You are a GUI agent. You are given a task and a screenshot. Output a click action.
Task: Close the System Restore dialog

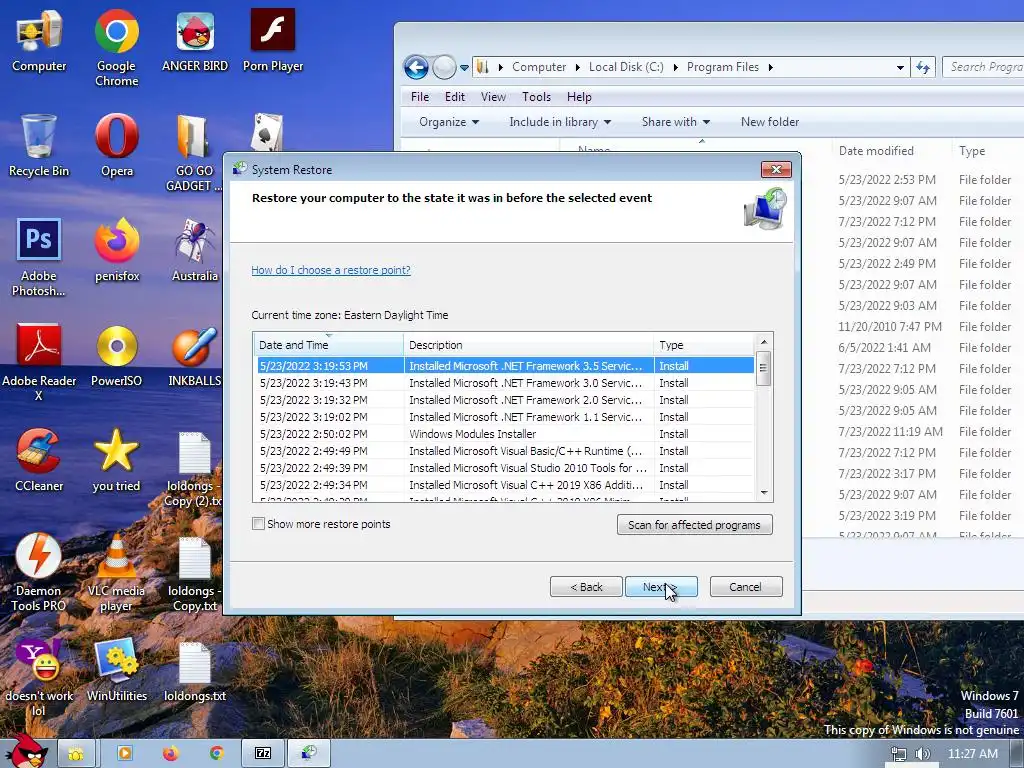click(x=776, y=170)
